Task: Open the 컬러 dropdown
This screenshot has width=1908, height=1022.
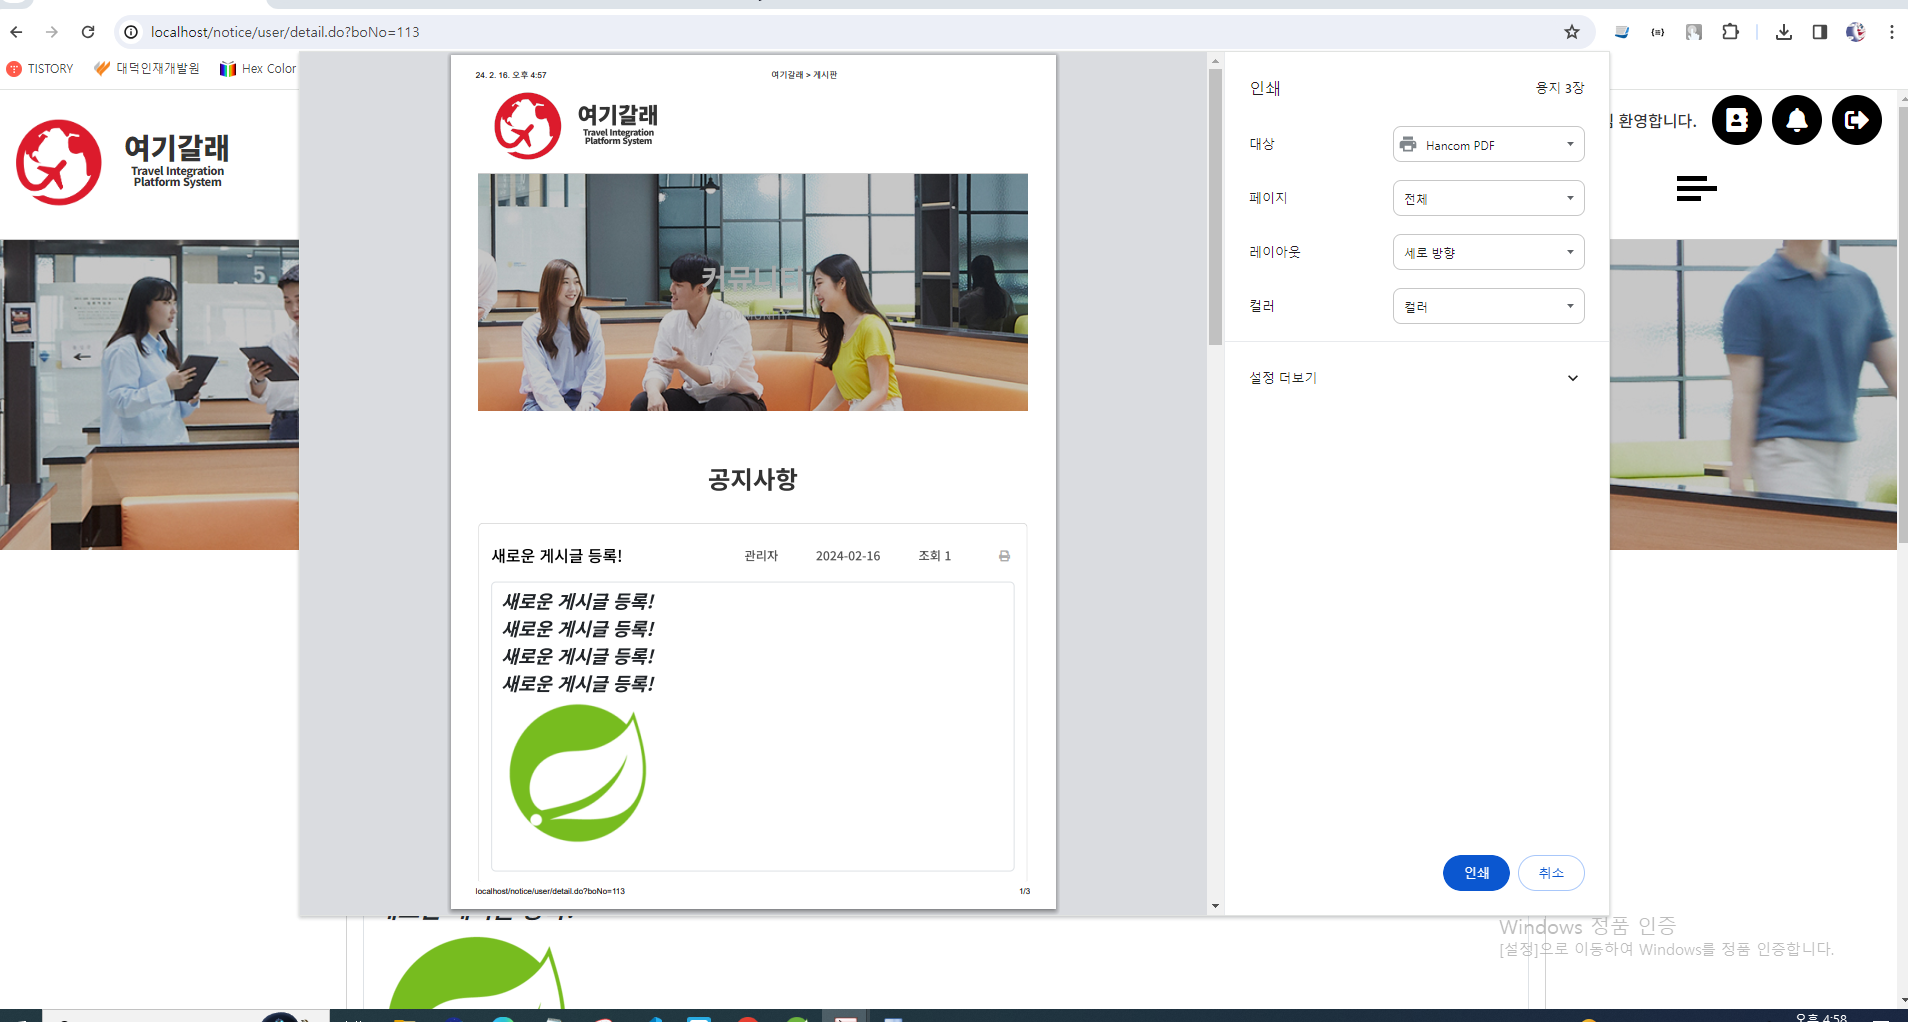Action: (1488, 306)
